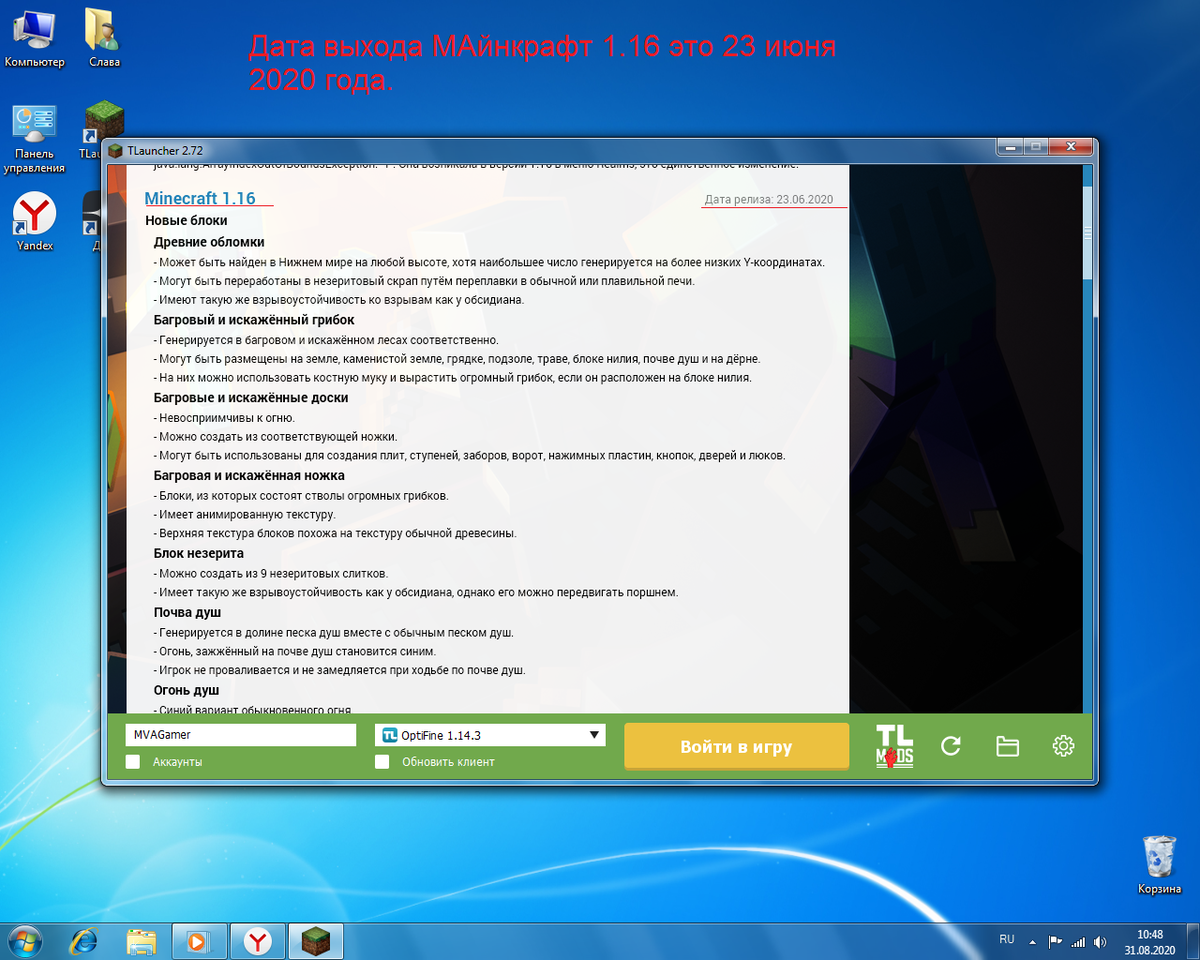The height and width of the screenshot is (960, 1200).
Task: Click the RU language indicator
Action: [1006, 940]
